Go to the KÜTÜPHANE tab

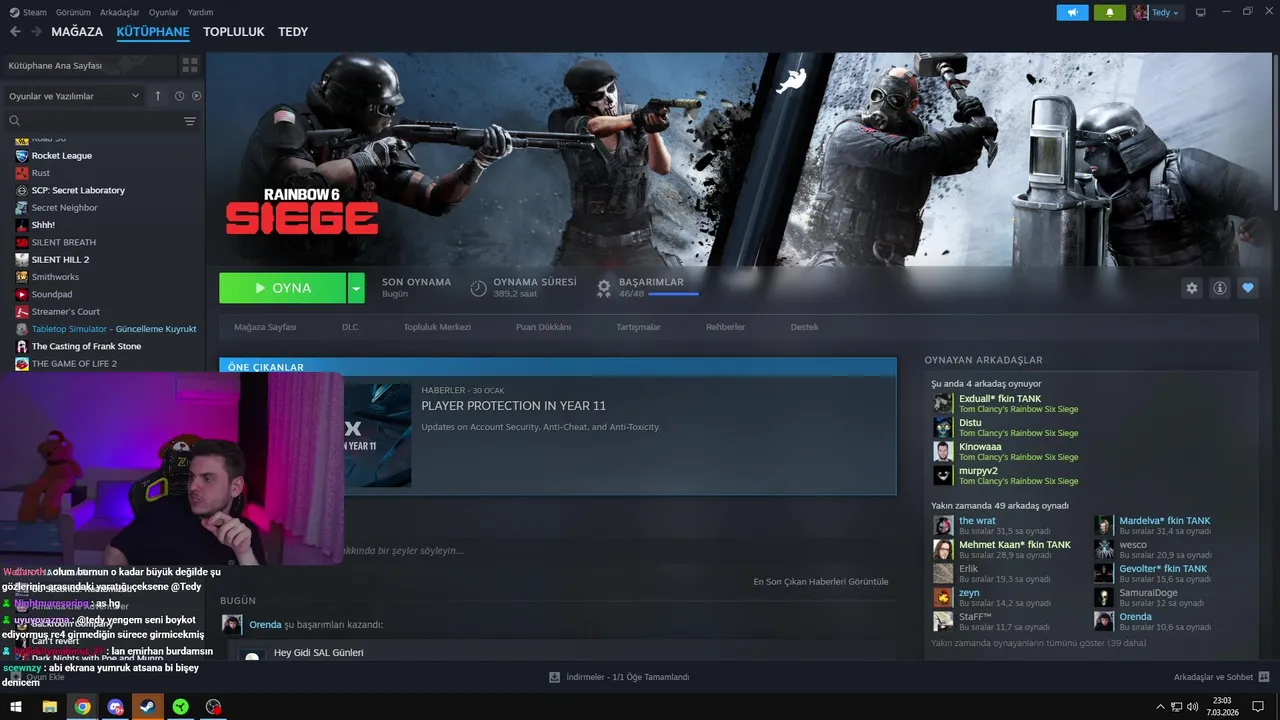point(153,32)
